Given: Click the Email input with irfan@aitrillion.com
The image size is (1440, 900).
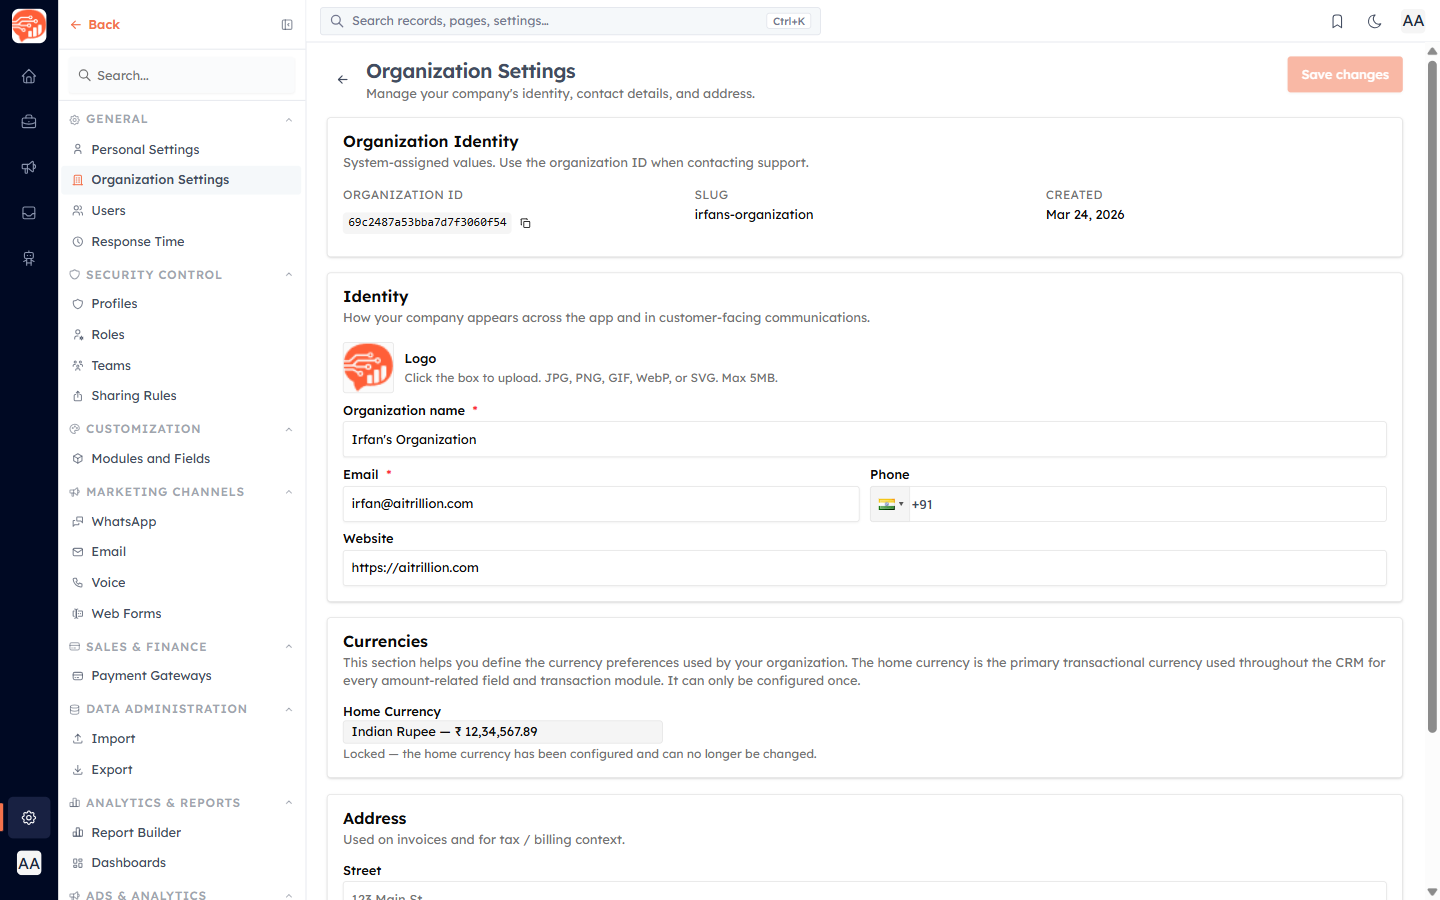Looking at the screenshot, I should point(601,504).
